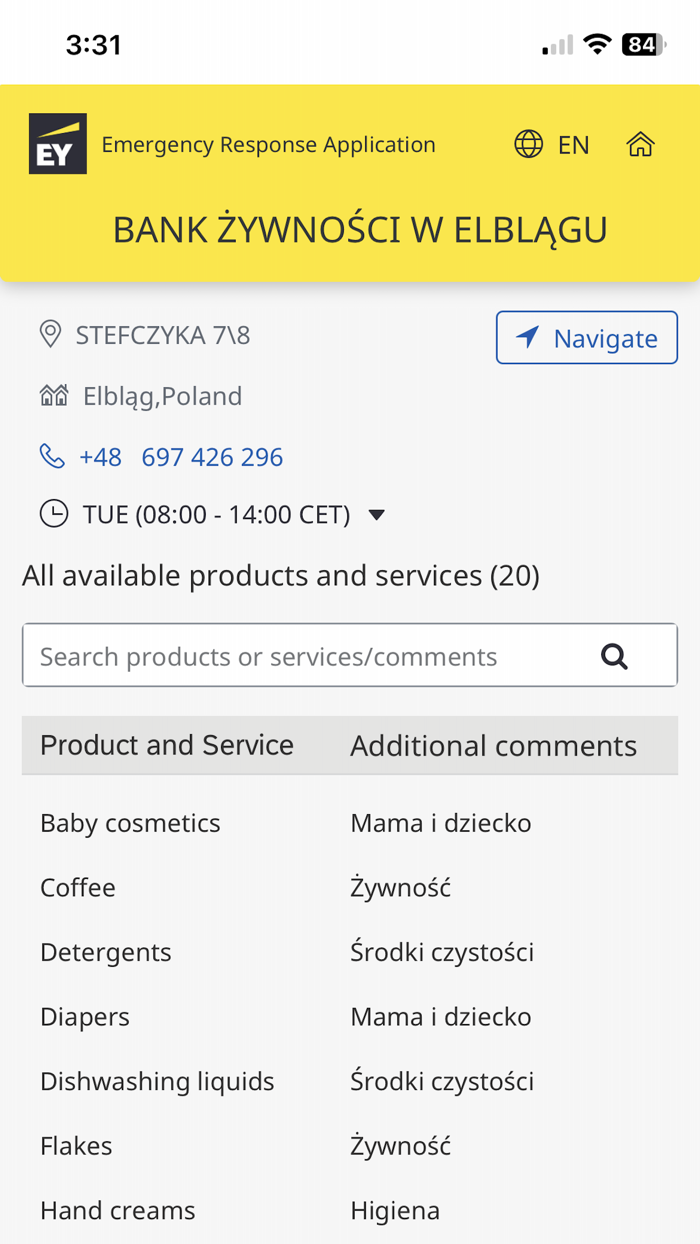Select the EN language option
Image resolution: width=700 pixels, height=1244 pixels.
pyautogui.click(x=575, y=143)
